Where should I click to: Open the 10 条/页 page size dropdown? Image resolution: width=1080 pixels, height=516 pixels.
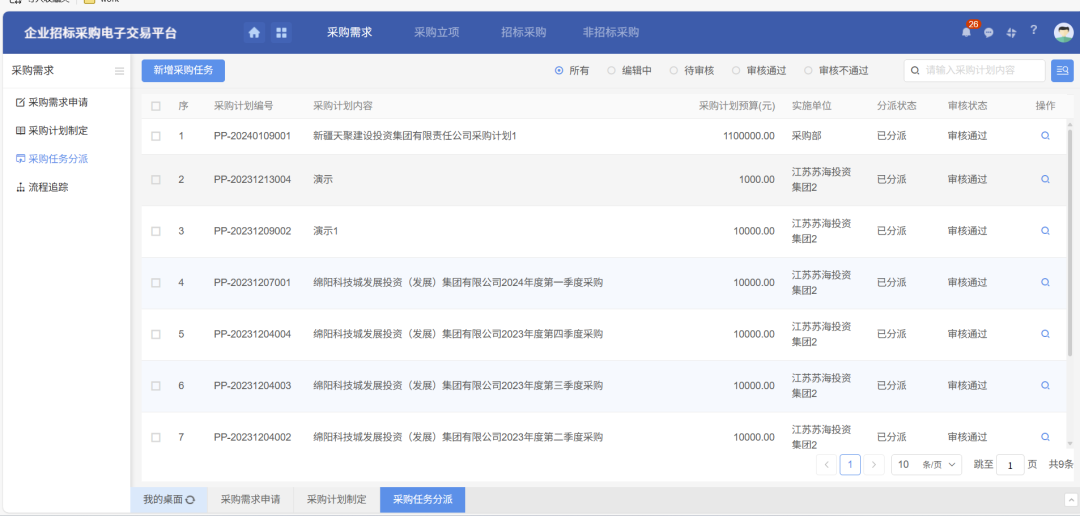point(927,464)
